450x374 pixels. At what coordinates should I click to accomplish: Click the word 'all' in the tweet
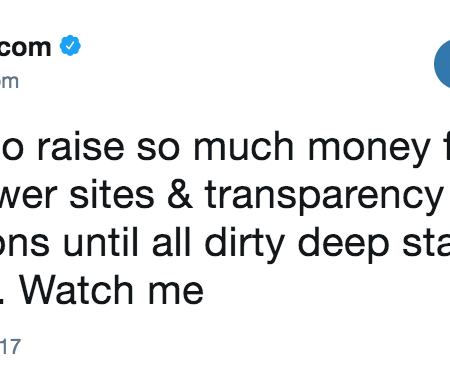171,242
